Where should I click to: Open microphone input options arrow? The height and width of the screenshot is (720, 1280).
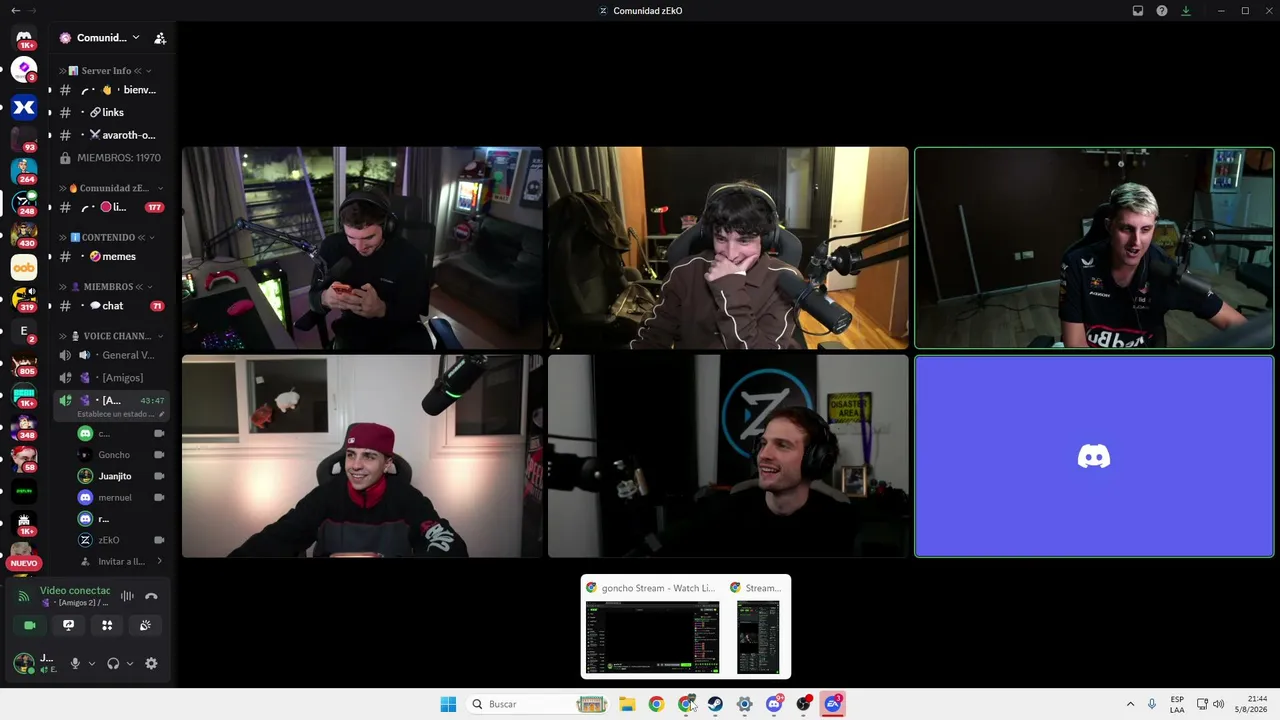pyautogui.click(x=92, y=663)
